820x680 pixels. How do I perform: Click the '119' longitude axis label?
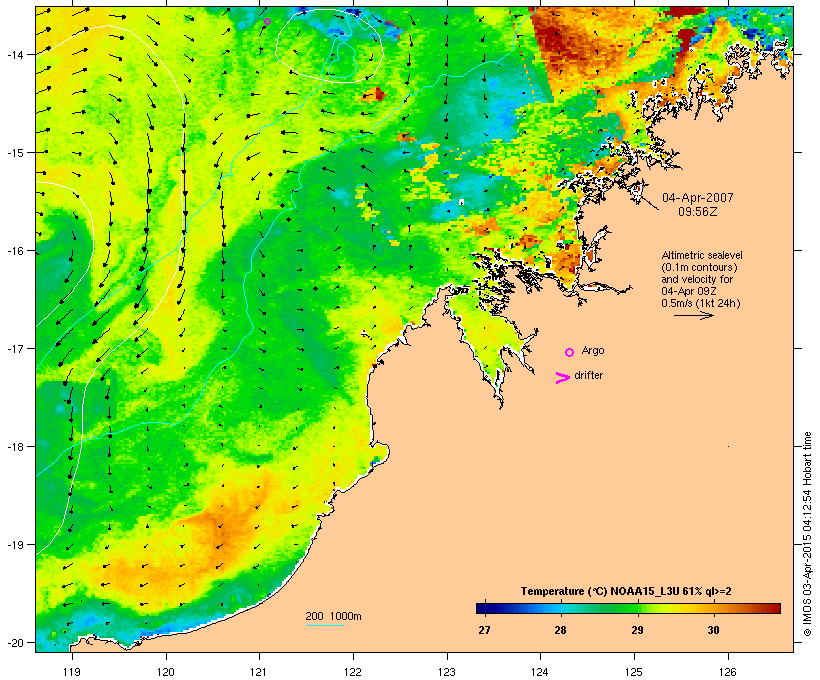72,672
